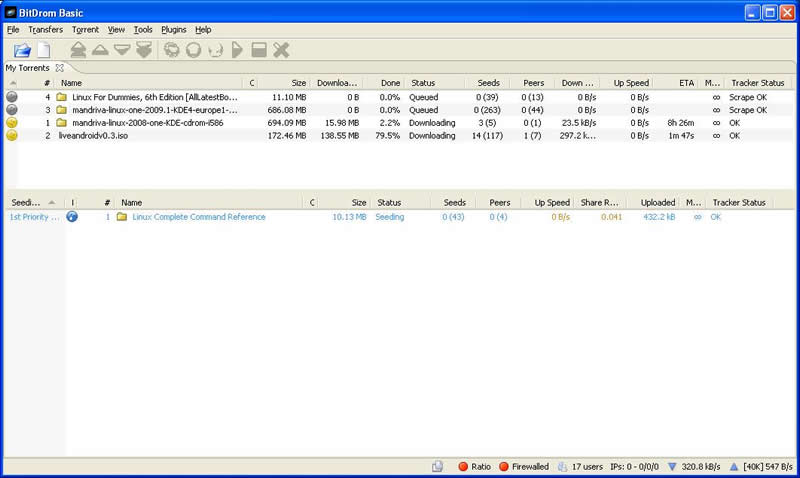Close the My Torrents tab
The height and width of the screenshot is (478, 800).
tap(60, 68)
